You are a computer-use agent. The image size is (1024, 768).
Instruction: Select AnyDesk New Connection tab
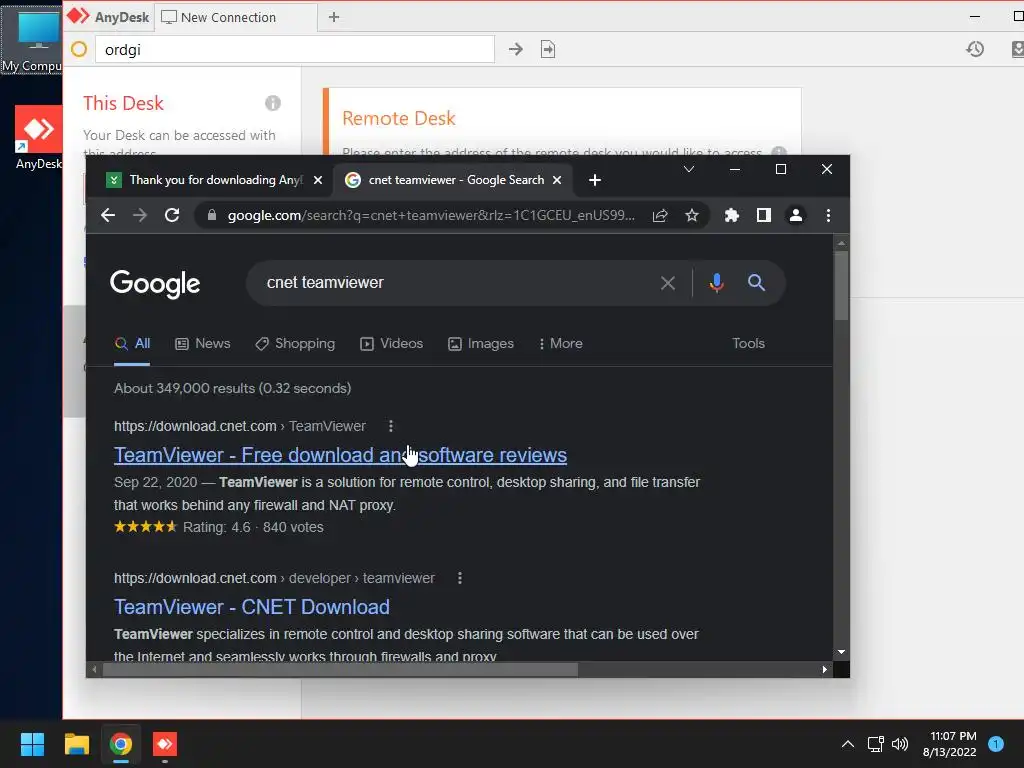point(236,18)
